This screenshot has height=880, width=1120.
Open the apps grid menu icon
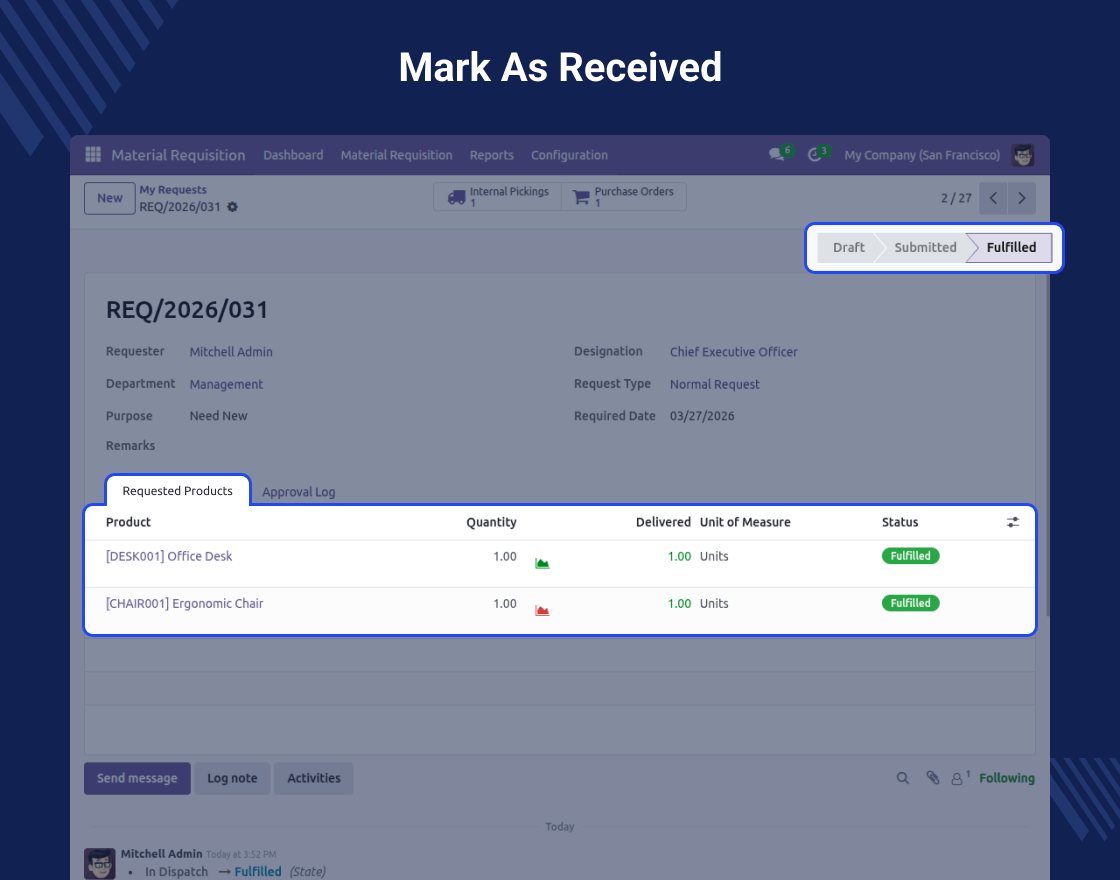pos(93,155)
